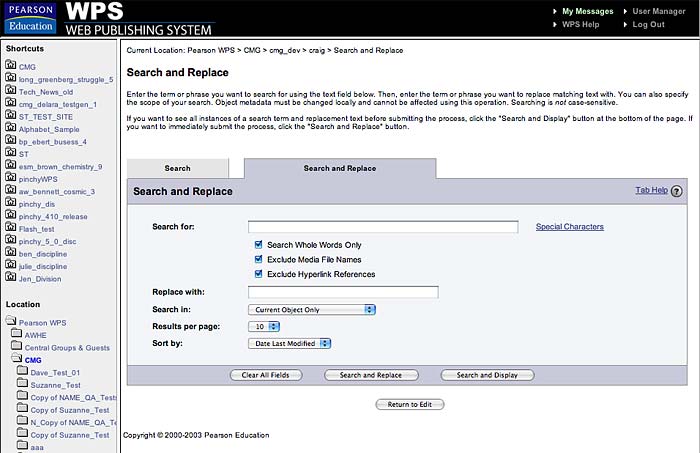
Task: Click the pinchyWPS shortcut icon
Action: (x=11, y=177)
